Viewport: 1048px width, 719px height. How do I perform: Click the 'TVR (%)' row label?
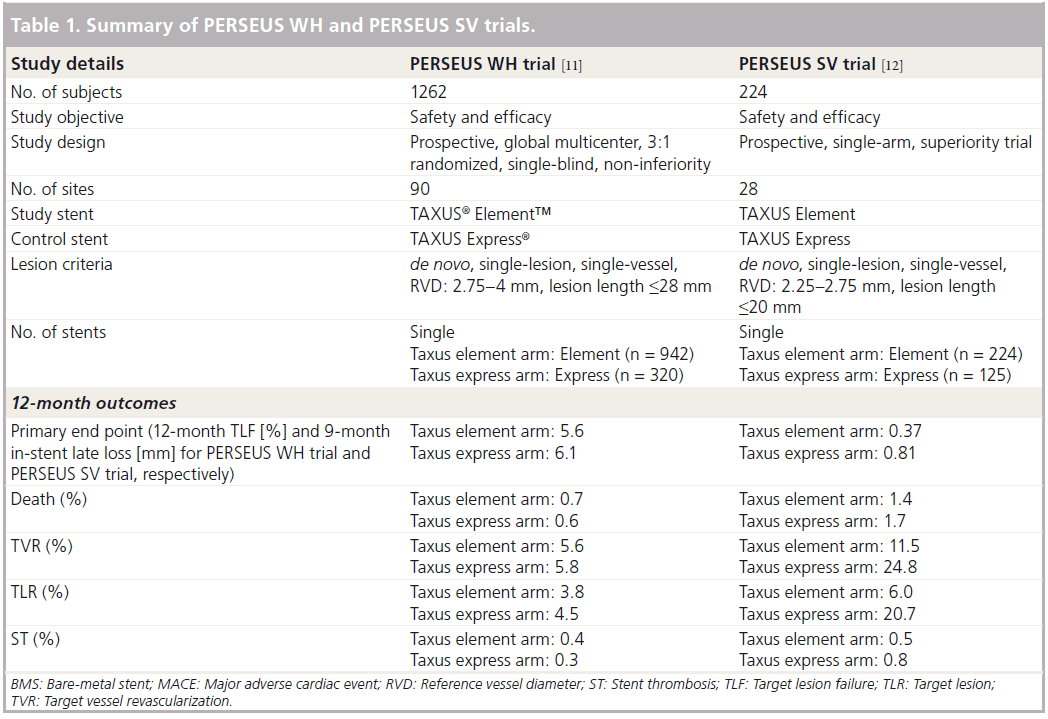41,546
